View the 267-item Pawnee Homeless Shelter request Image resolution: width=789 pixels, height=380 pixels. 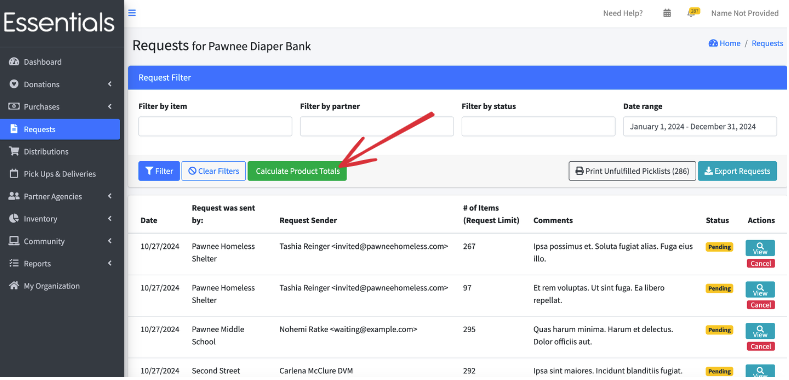[760, 248]
